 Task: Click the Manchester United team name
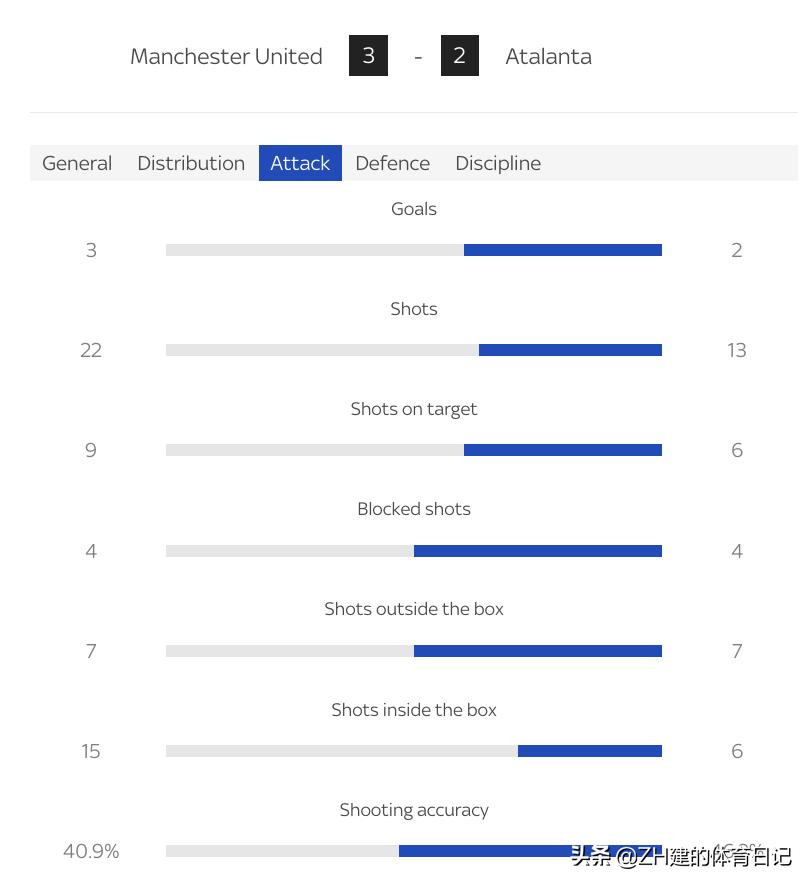(226, 56)
